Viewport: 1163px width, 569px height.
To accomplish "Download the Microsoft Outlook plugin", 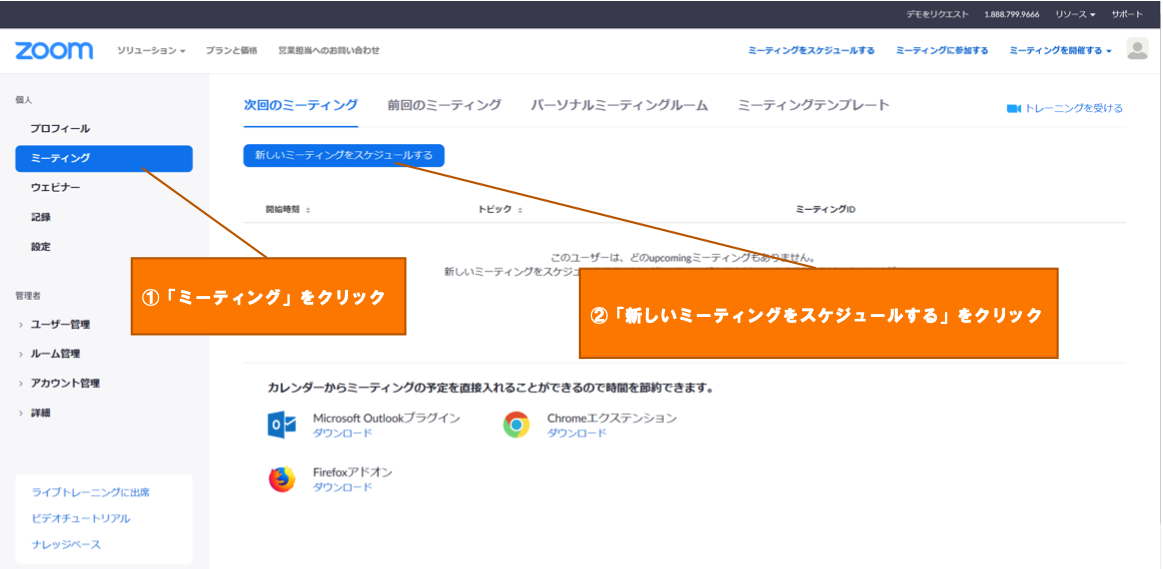I will (x=342, y=433).
